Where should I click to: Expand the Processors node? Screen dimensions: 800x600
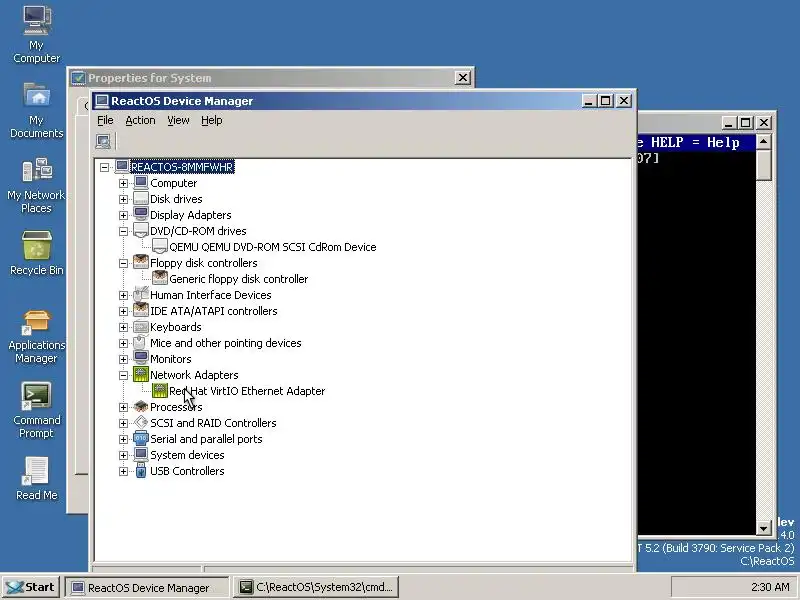123,407
